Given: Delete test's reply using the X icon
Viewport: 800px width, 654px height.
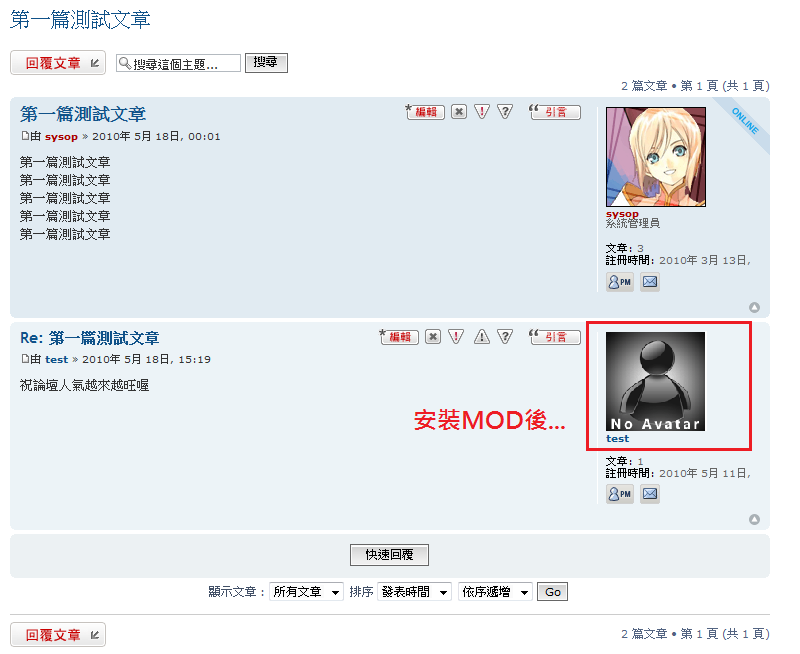Looking at the screenshot, I should [x=433, y=337].
